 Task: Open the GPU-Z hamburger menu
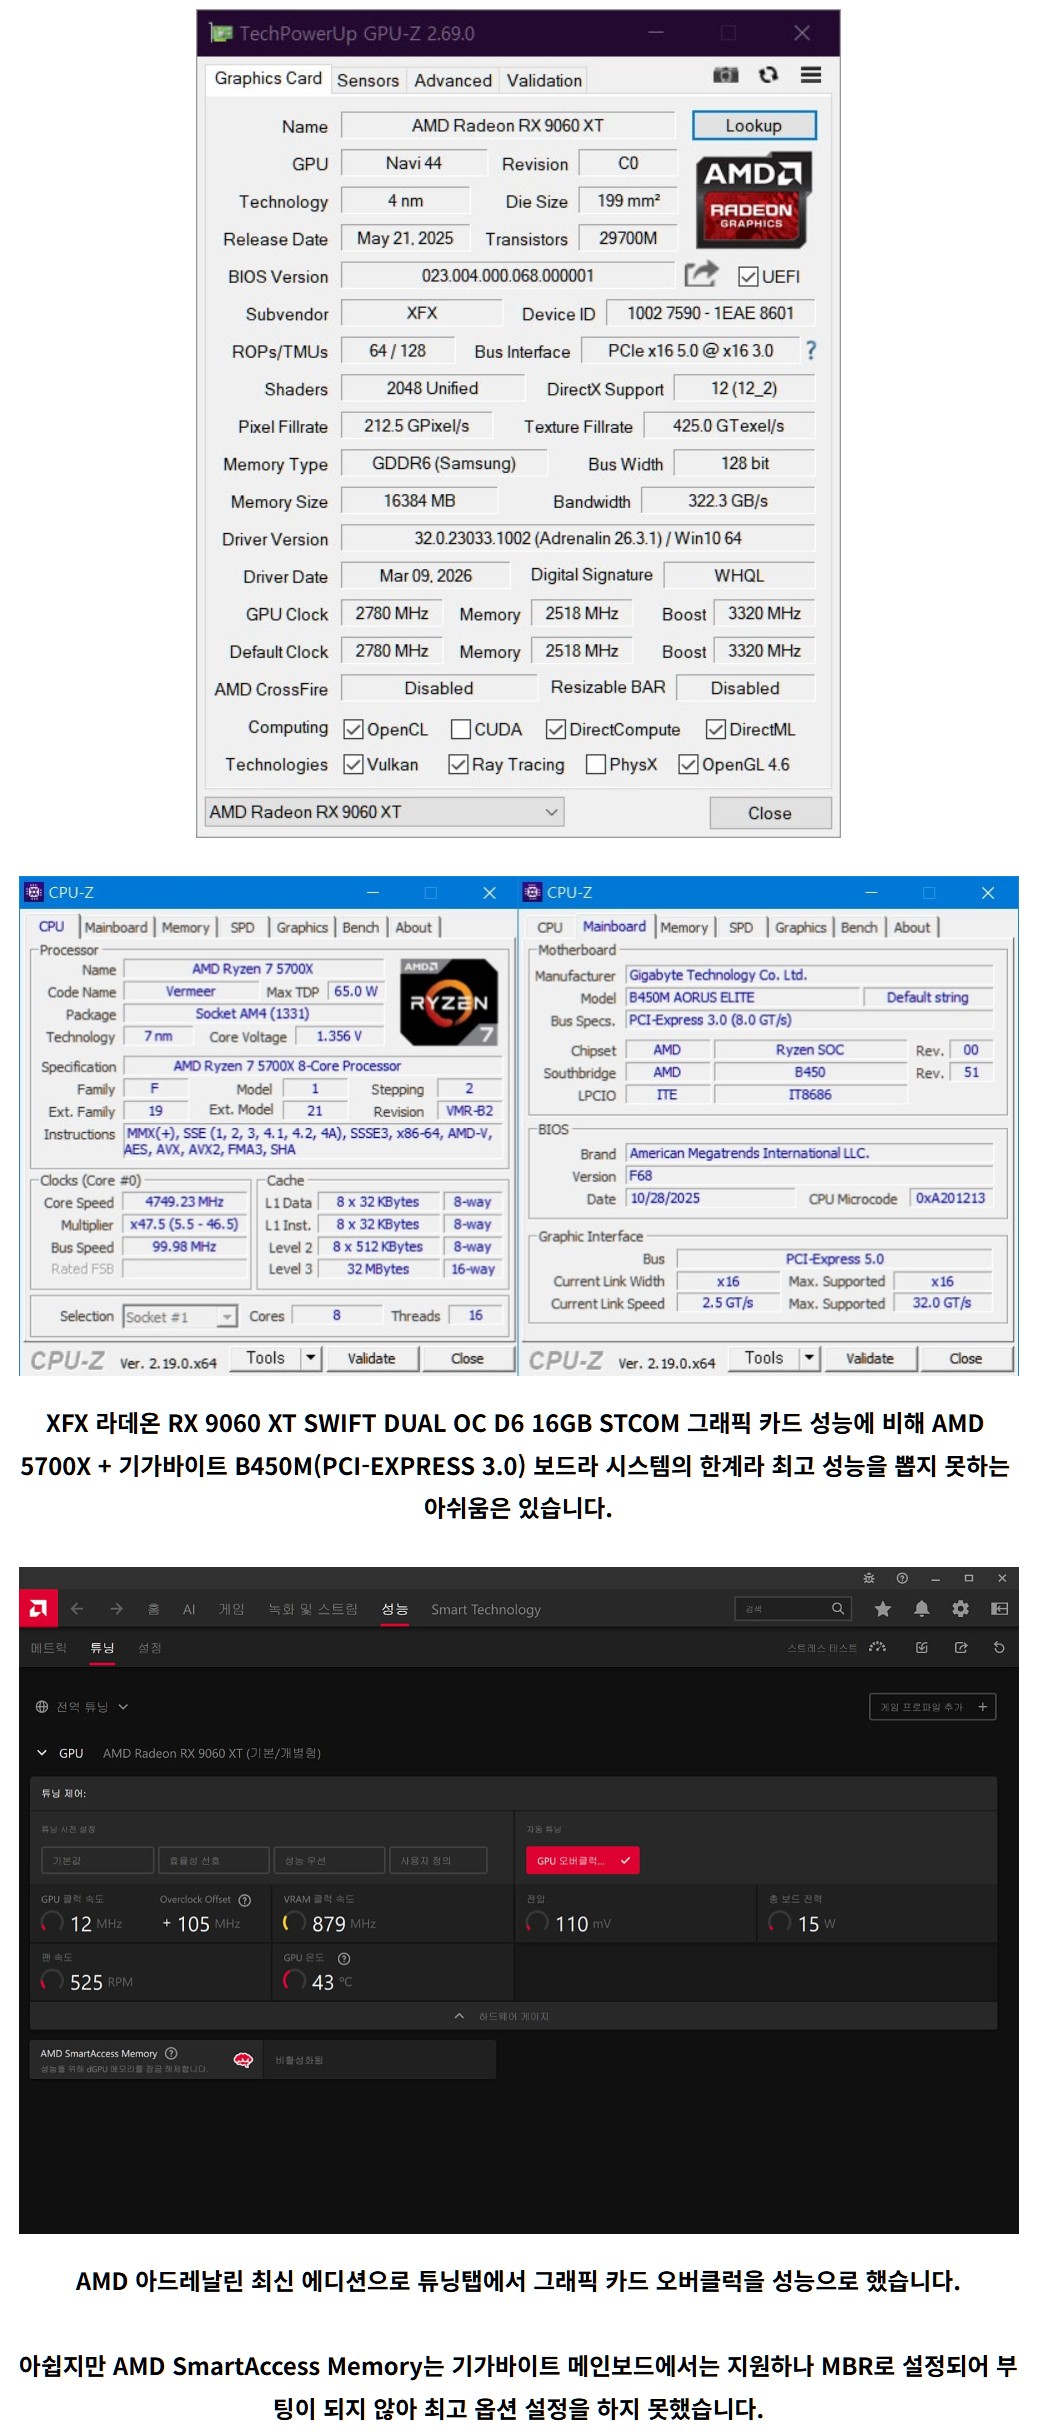[x=811, y=75]
